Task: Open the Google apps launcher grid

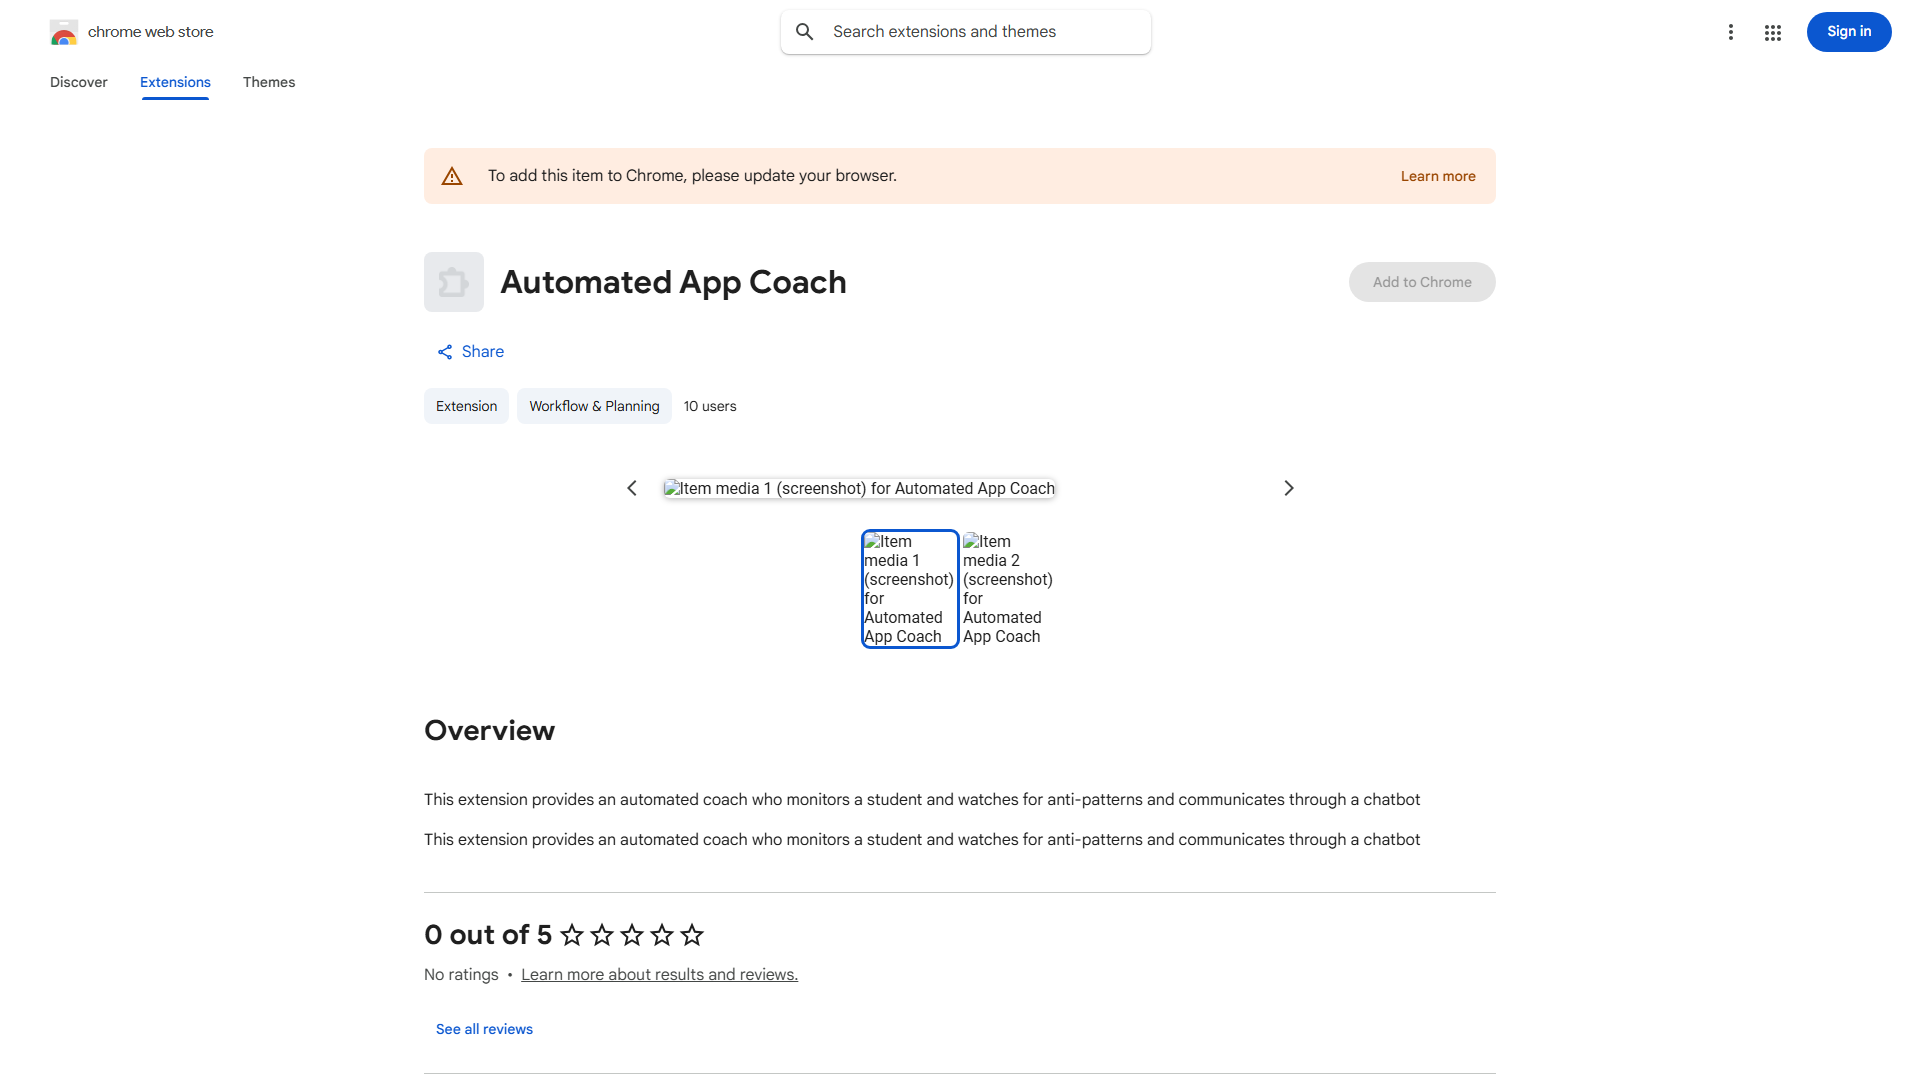Action: pos(1773,32)
